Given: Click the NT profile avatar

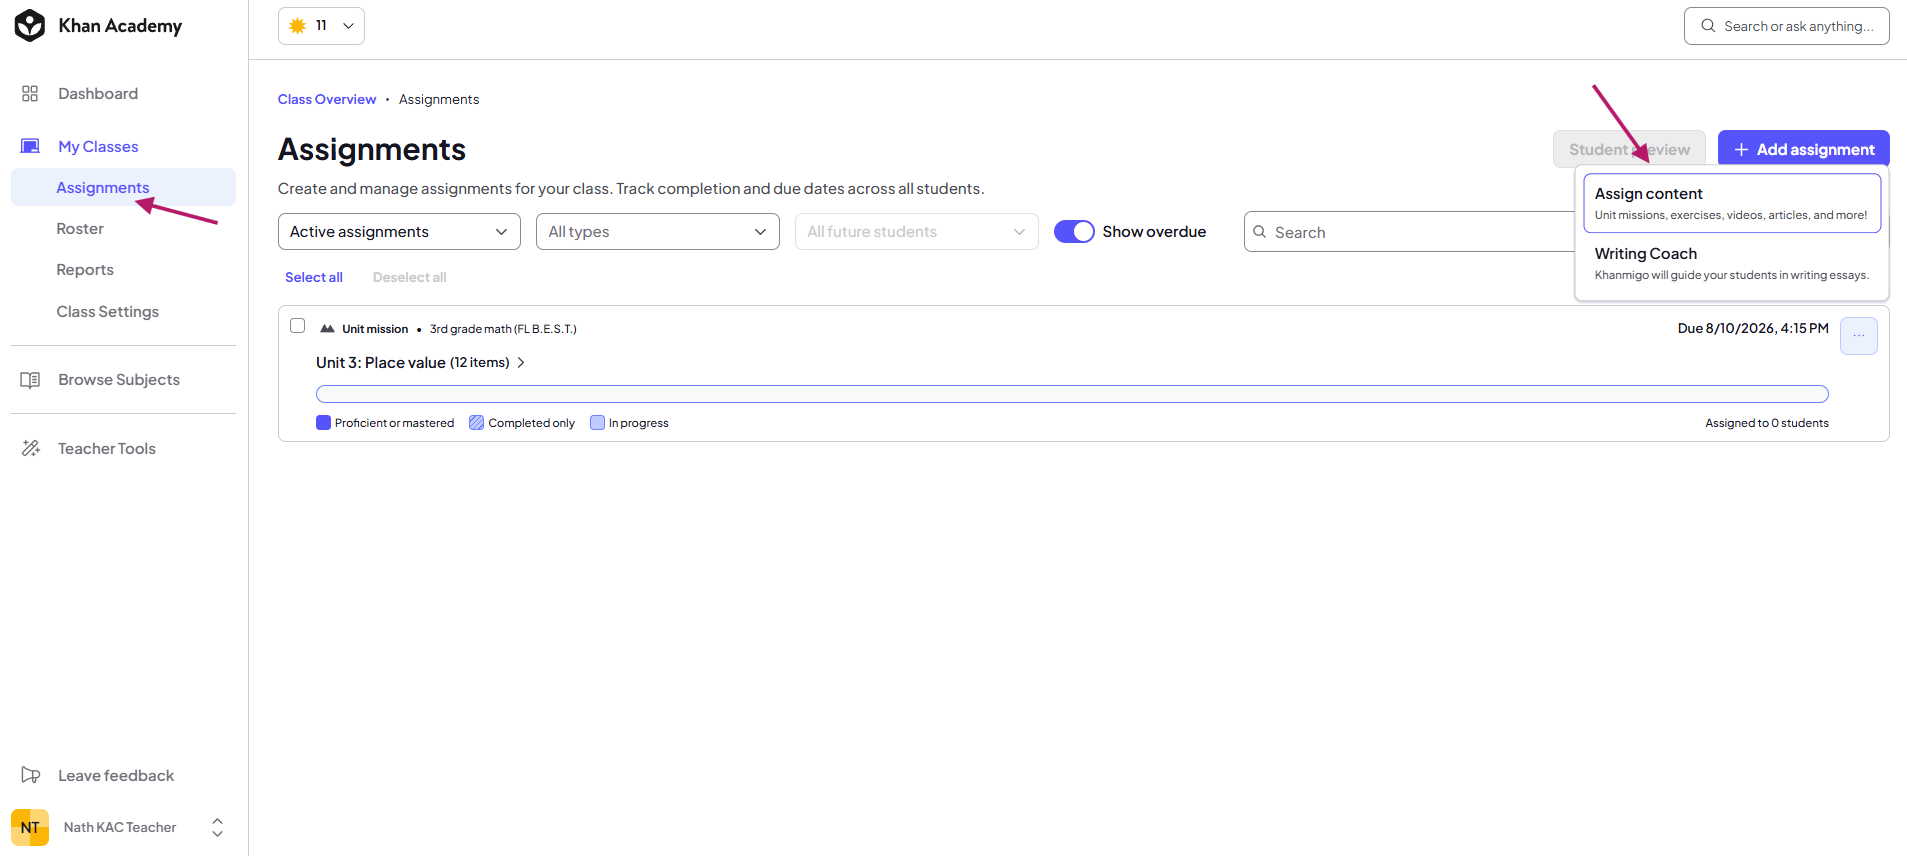Looking at the screenshot, I should click(x=30, y=827).
